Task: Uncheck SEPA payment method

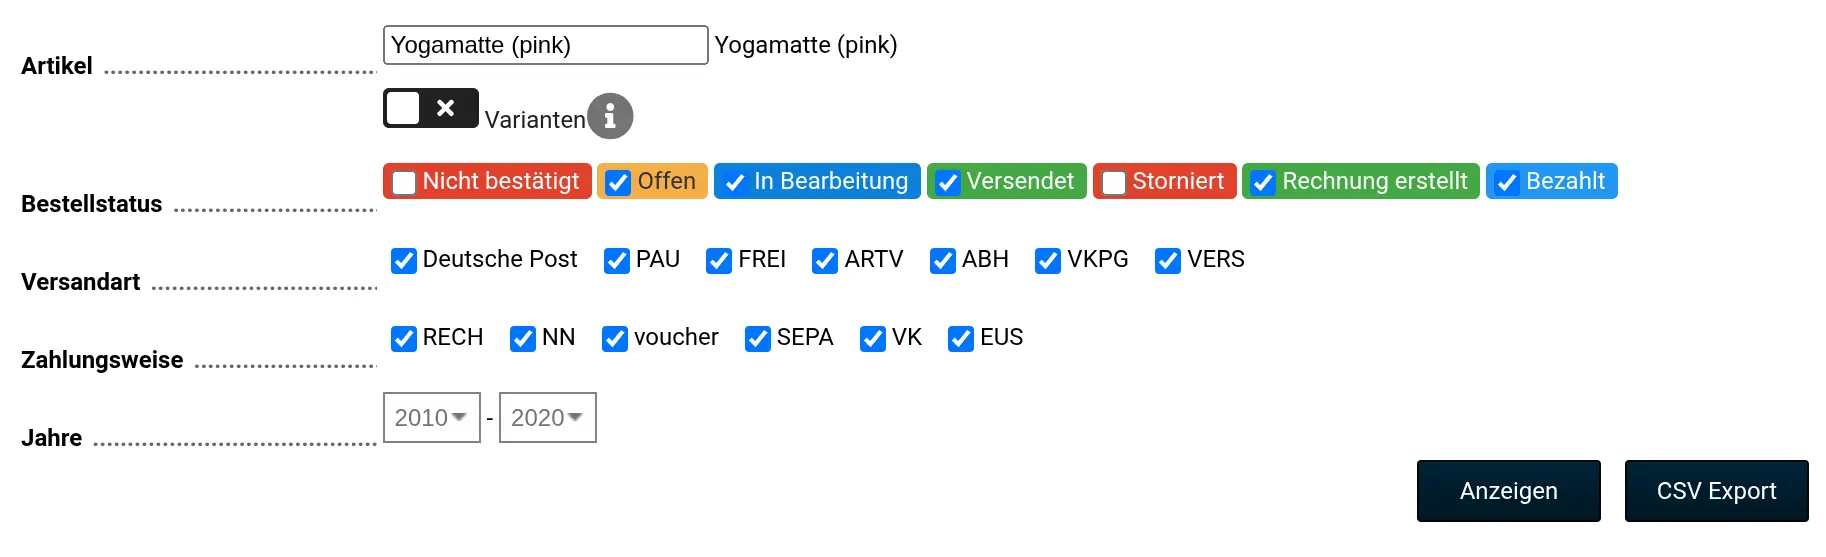Action: (x=758, y=339)
